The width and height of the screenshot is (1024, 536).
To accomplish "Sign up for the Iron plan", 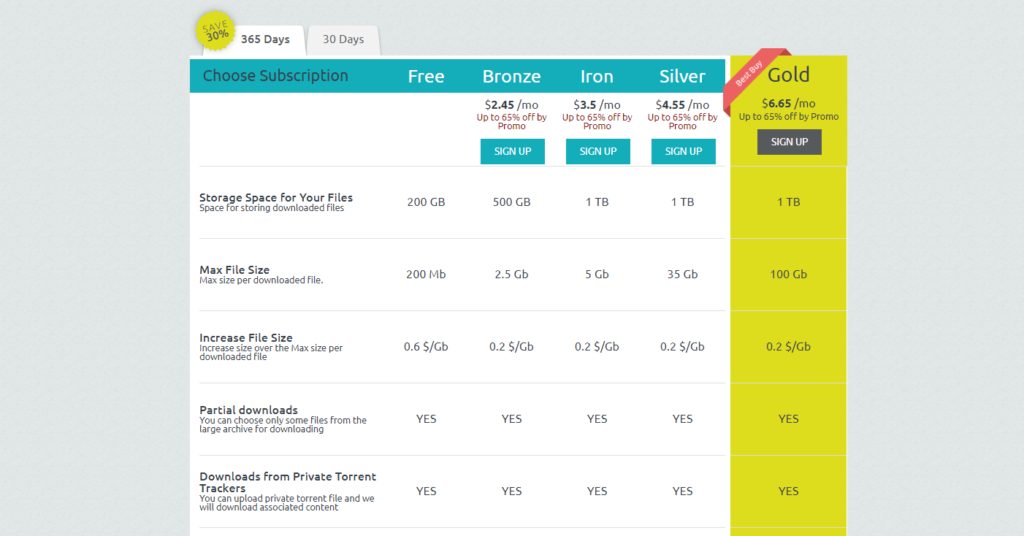I will point(598,151).
